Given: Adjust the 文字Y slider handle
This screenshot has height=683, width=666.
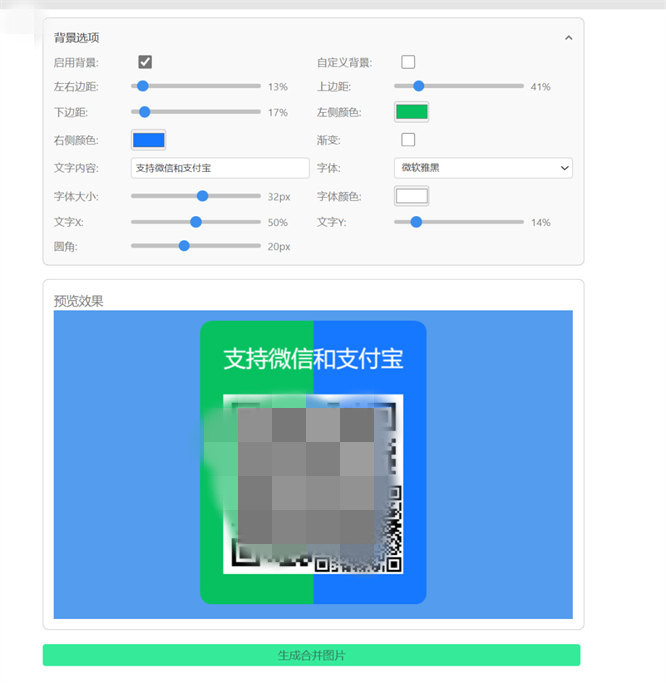Looking at the screenshot, I should point(416,222).
